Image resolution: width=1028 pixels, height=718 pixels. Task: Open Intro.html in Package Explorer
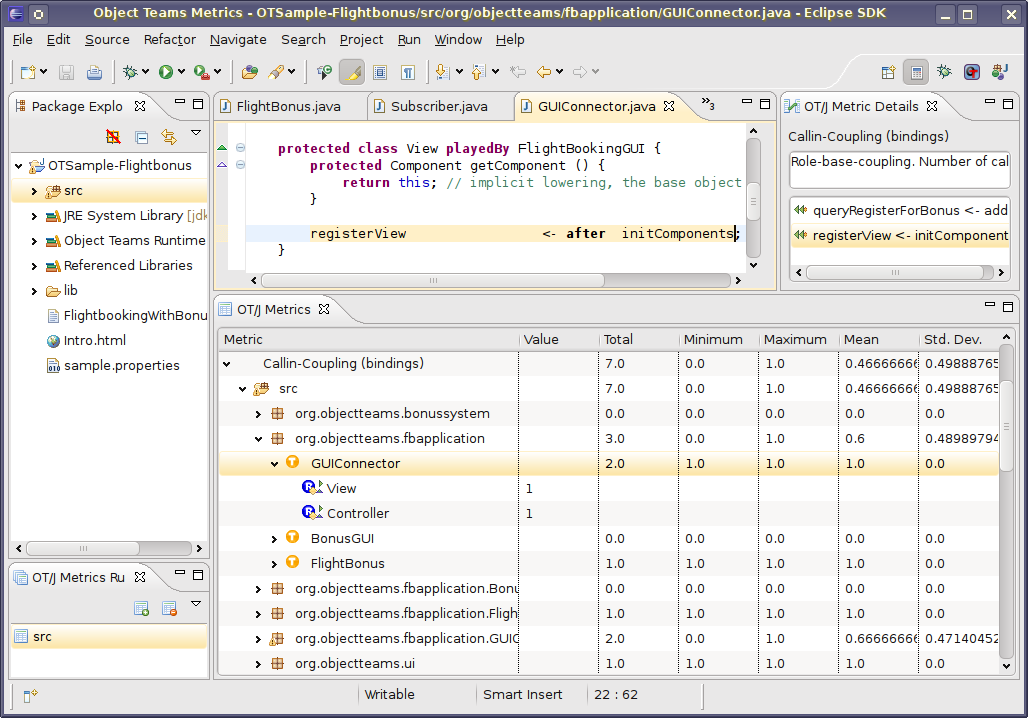click(94, 340)
